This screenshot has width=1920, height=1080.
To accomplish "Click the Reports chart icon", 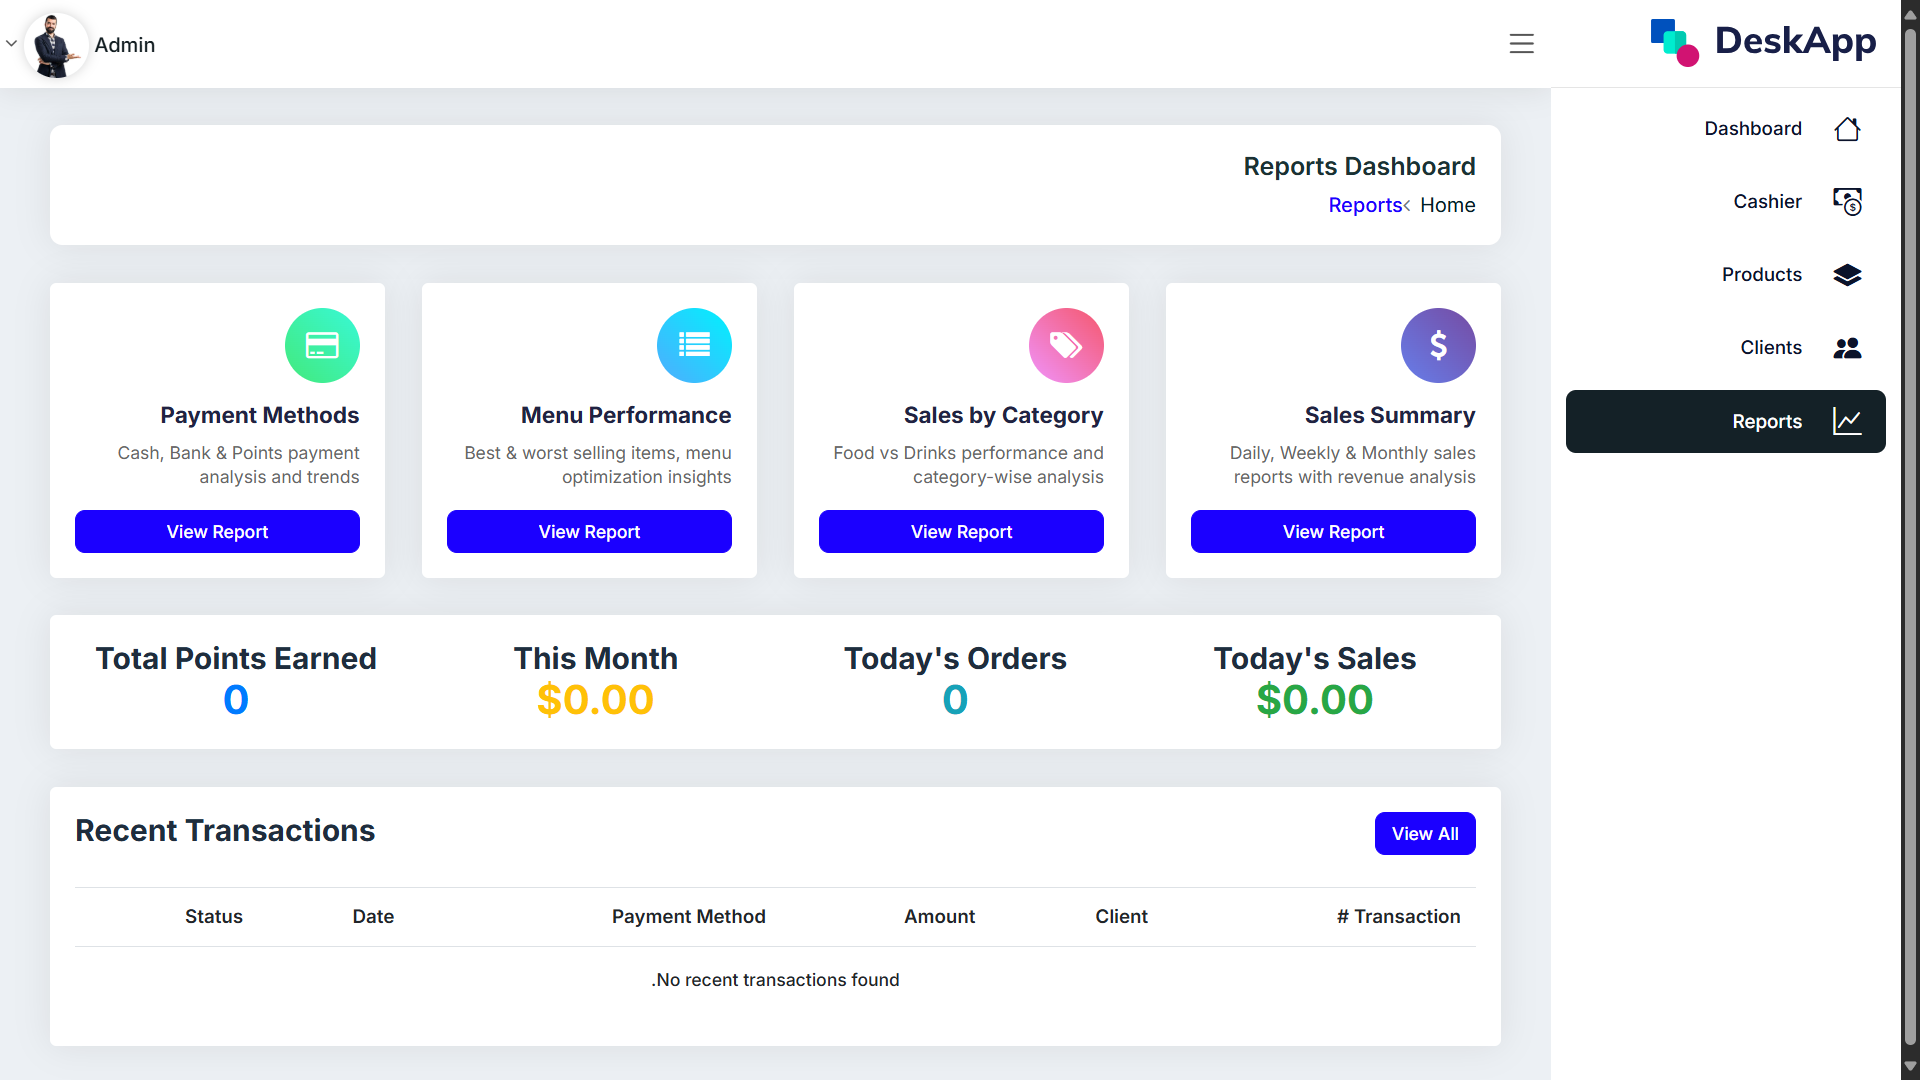I will [x=1846, y=421].
